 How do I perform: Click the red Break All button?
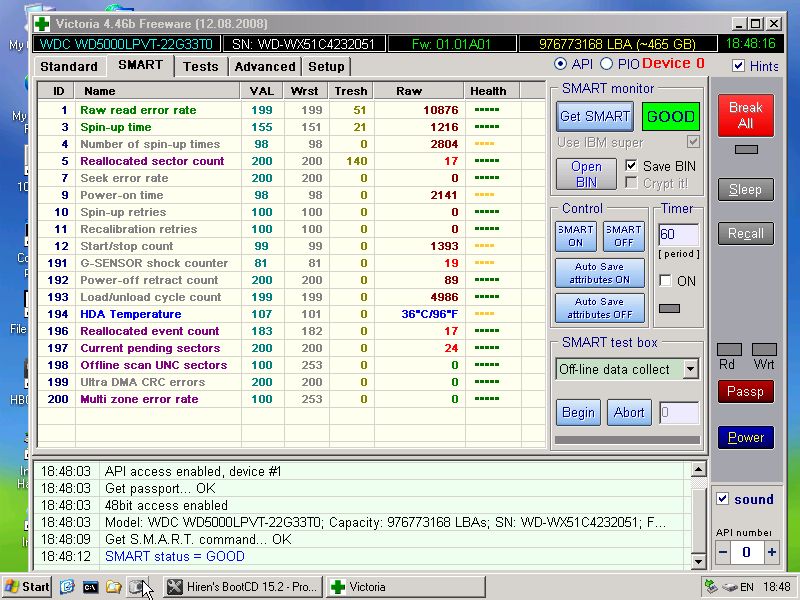[x=745, y=115]
